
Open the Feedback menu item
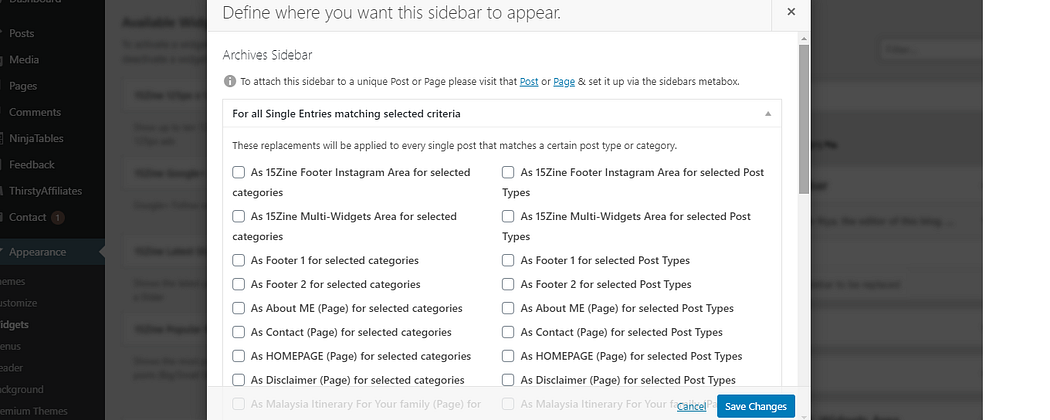[x=31, y=165]
